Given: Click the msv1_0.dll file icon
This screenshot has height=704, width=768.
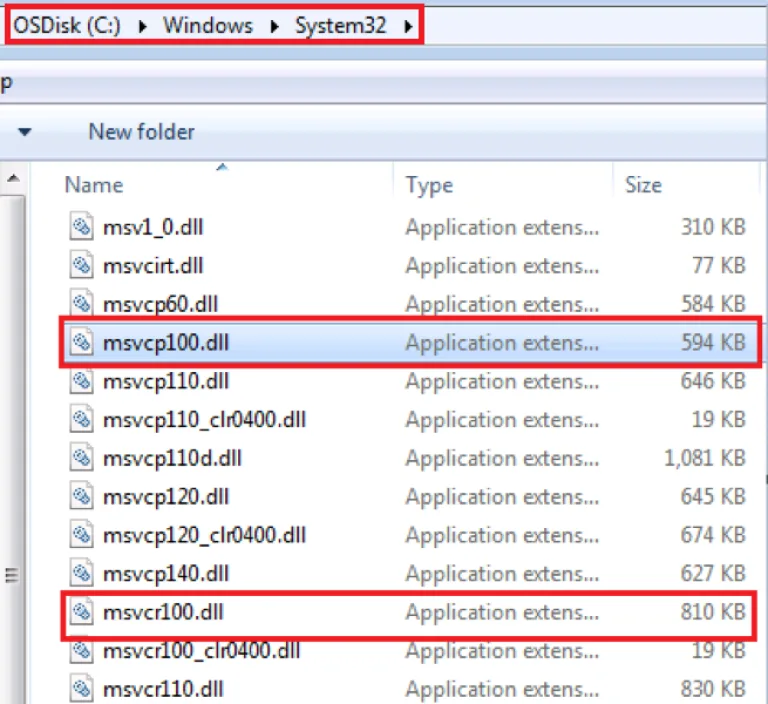Looking at the screenshot, I should (x=81, y=227).
